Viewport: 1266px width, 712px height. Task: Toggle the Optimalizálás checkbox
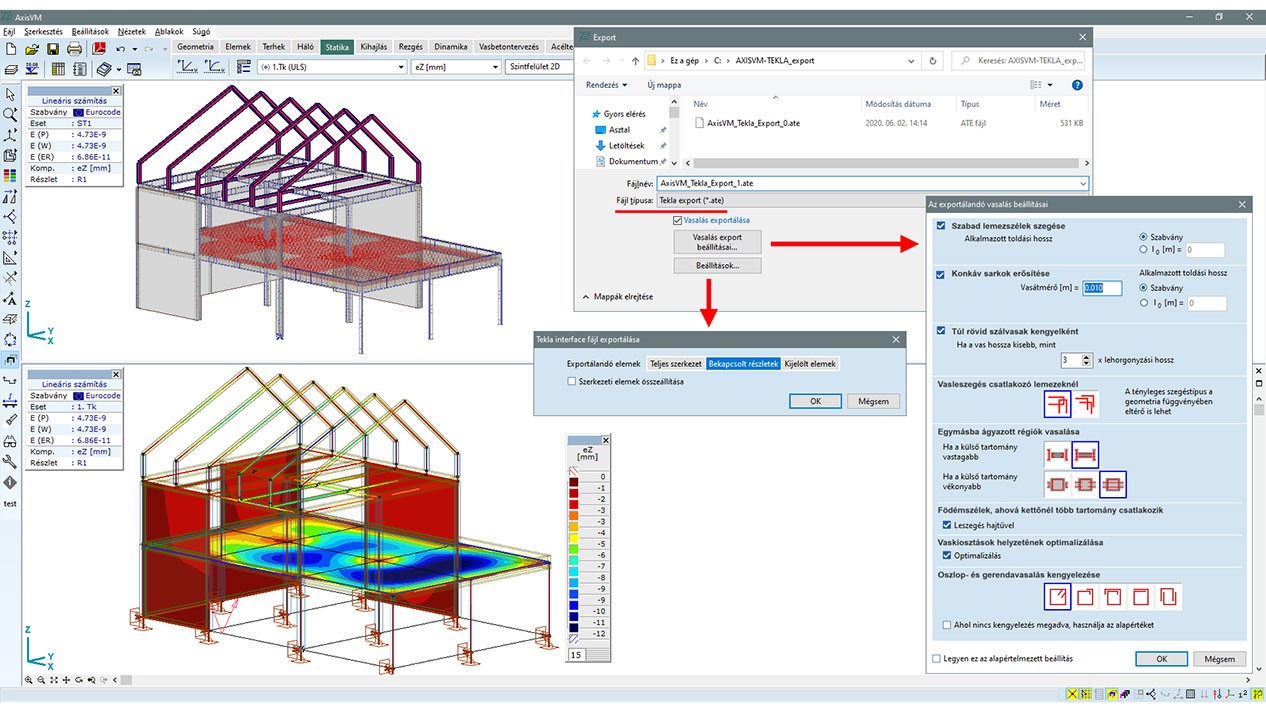tap(948, 555)
